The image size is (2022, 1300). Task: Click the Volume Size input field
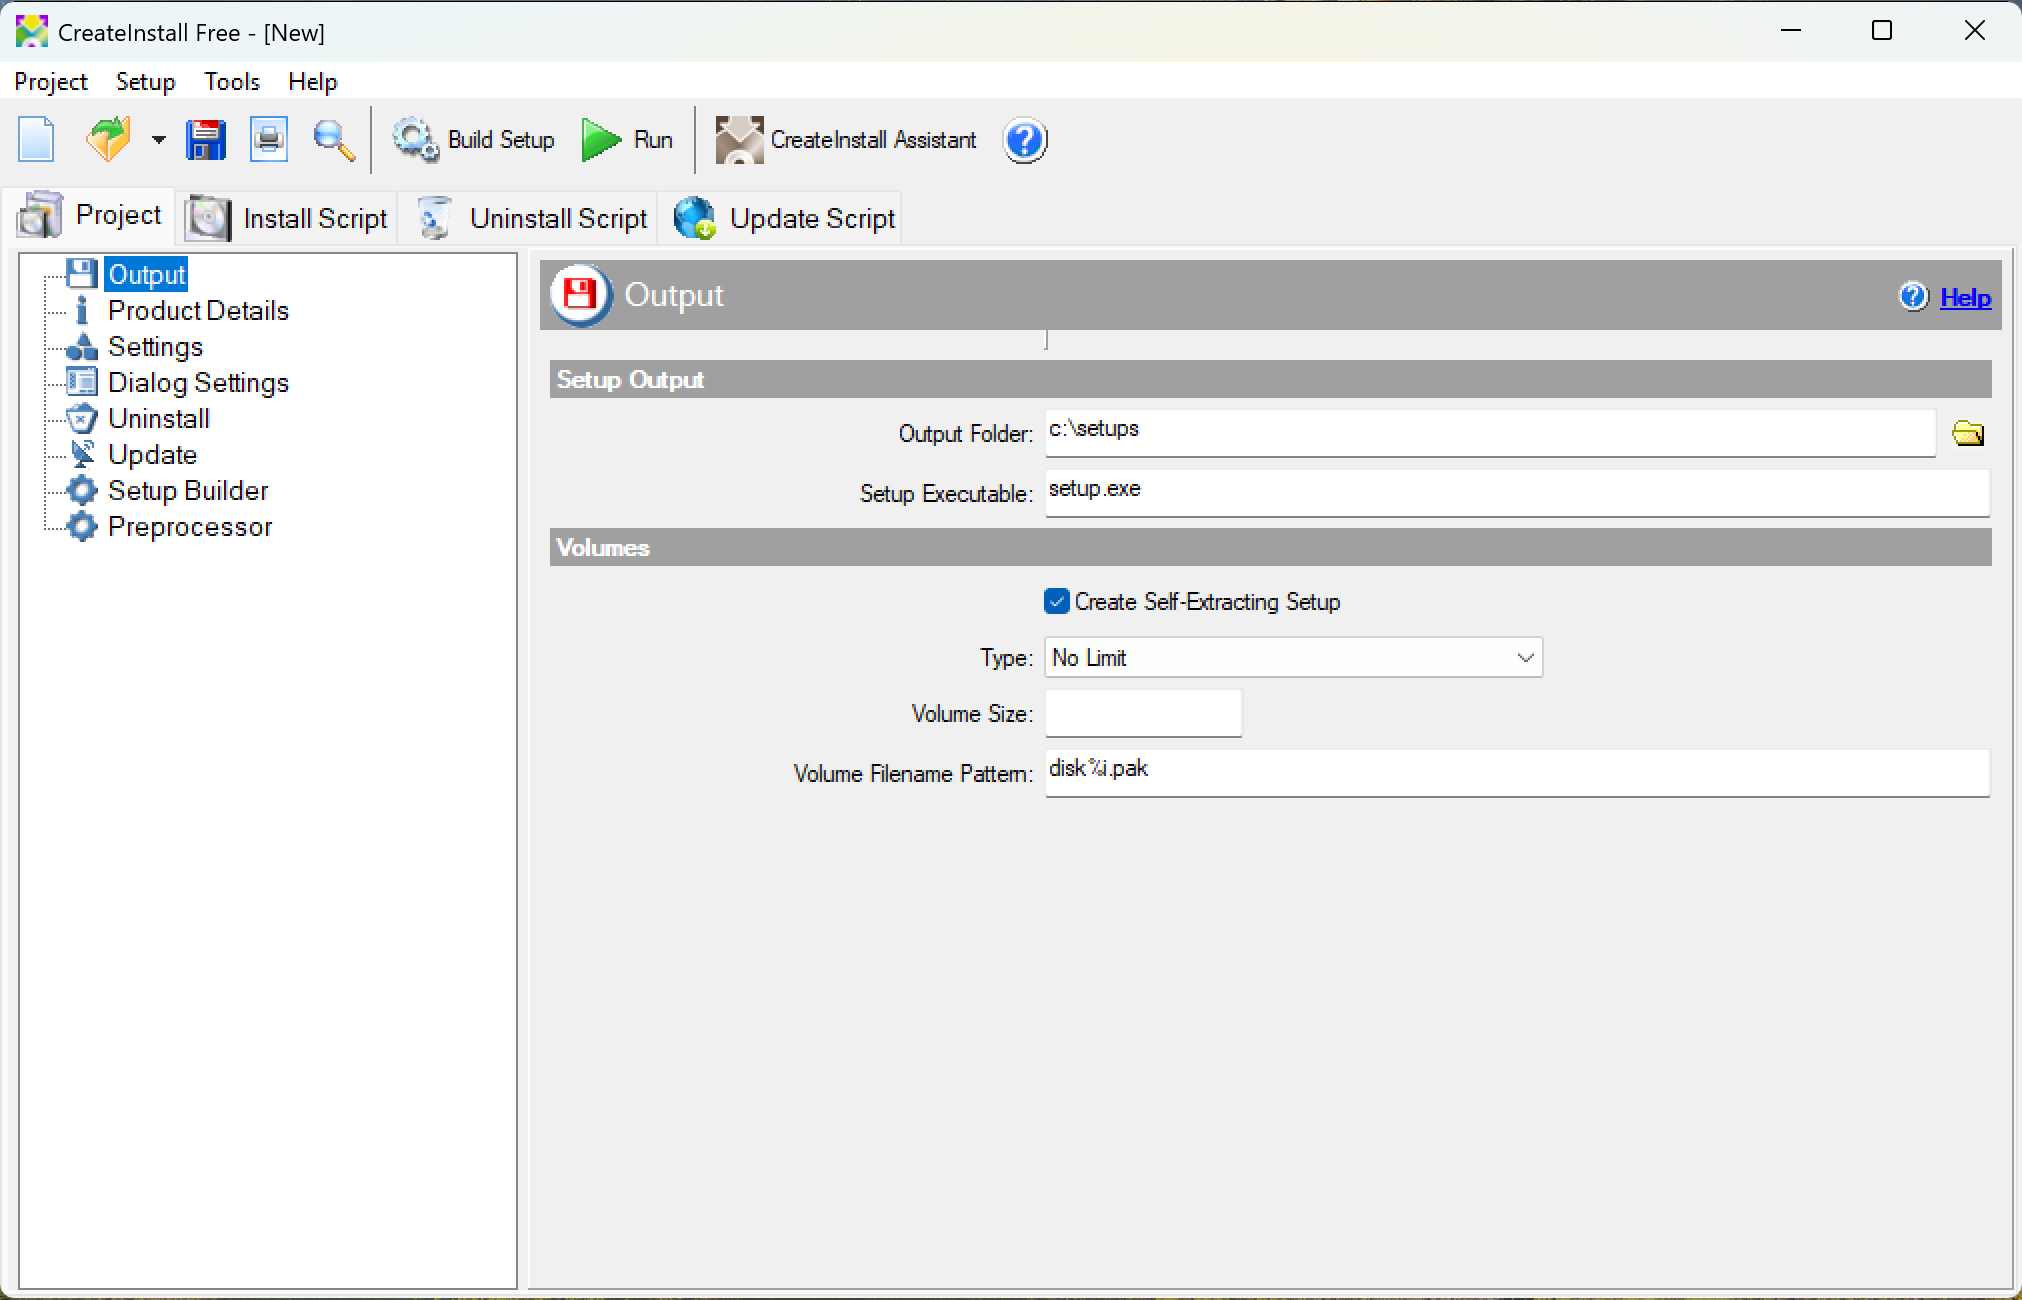coord(1143,713)
